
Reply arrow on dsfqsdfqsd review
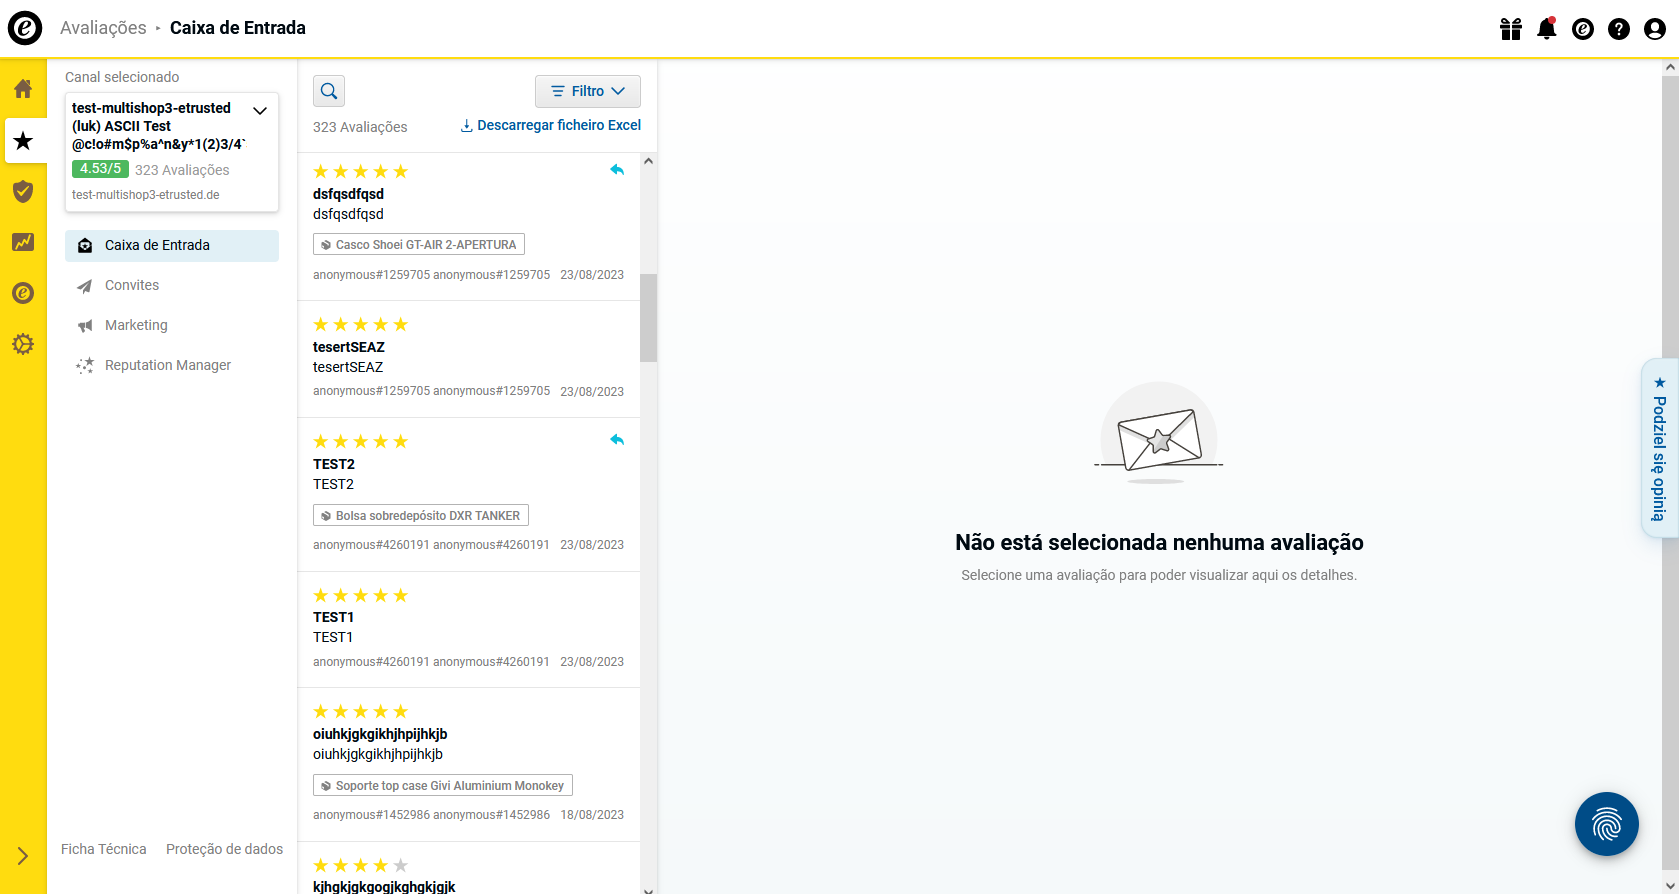click(x=617, y=170)
